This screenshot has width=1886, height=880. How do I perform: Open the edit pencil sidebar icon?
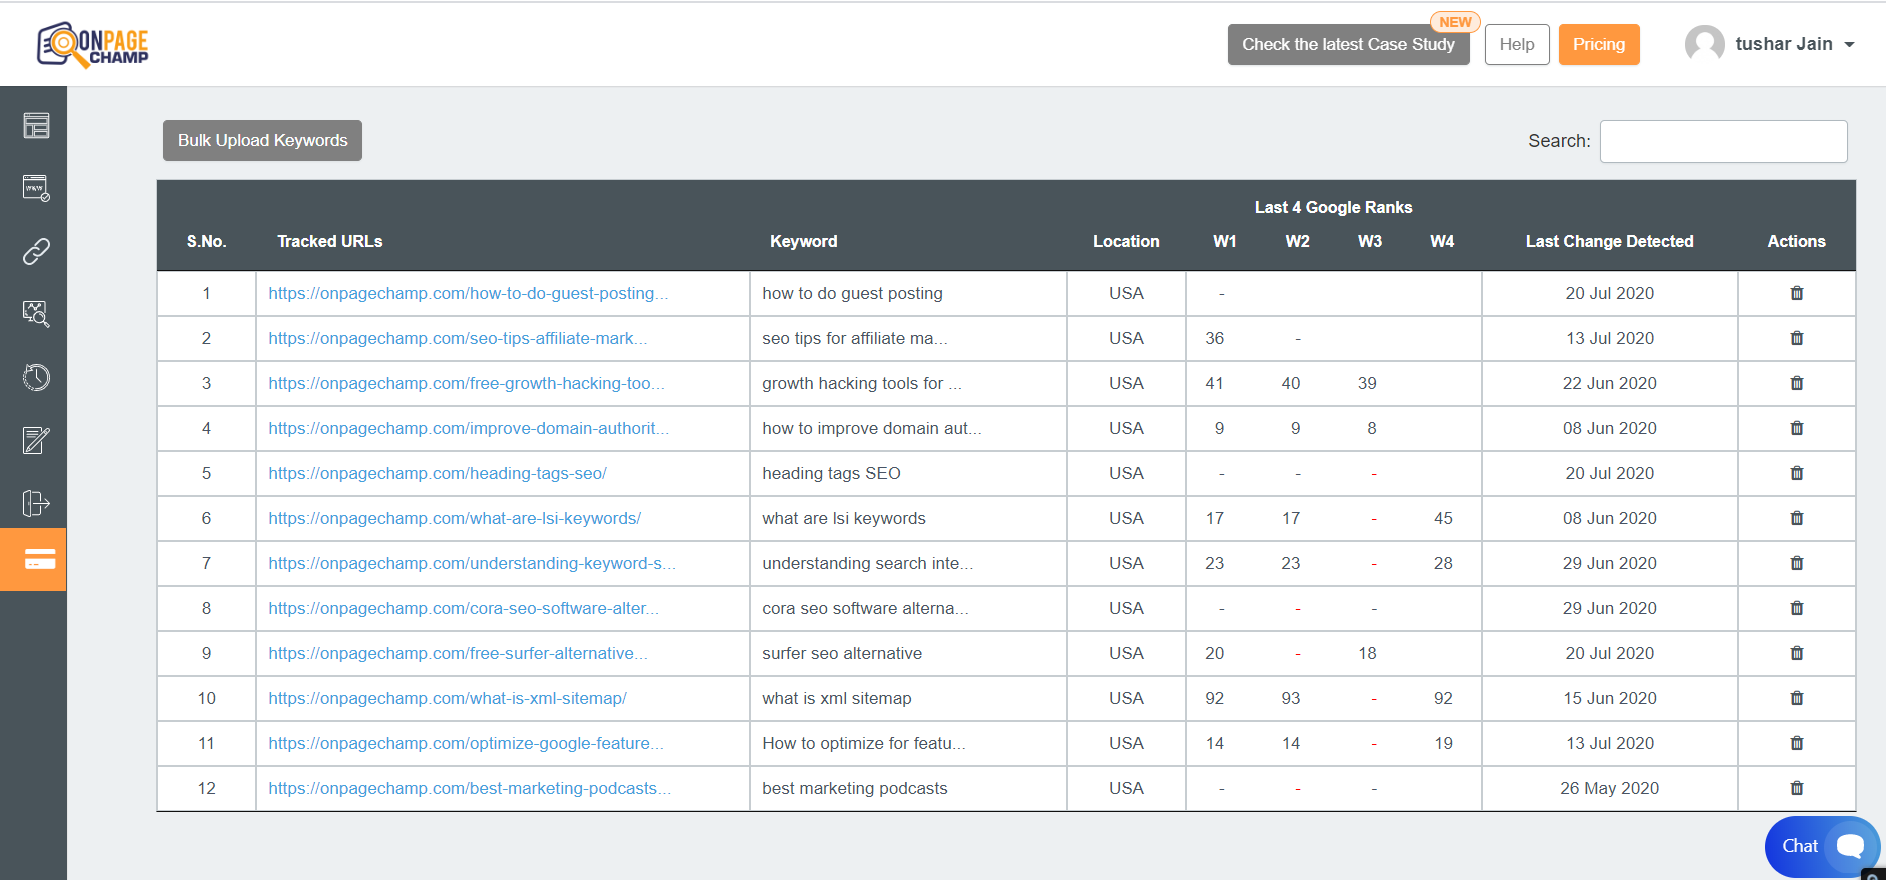[x=36, y=440]
